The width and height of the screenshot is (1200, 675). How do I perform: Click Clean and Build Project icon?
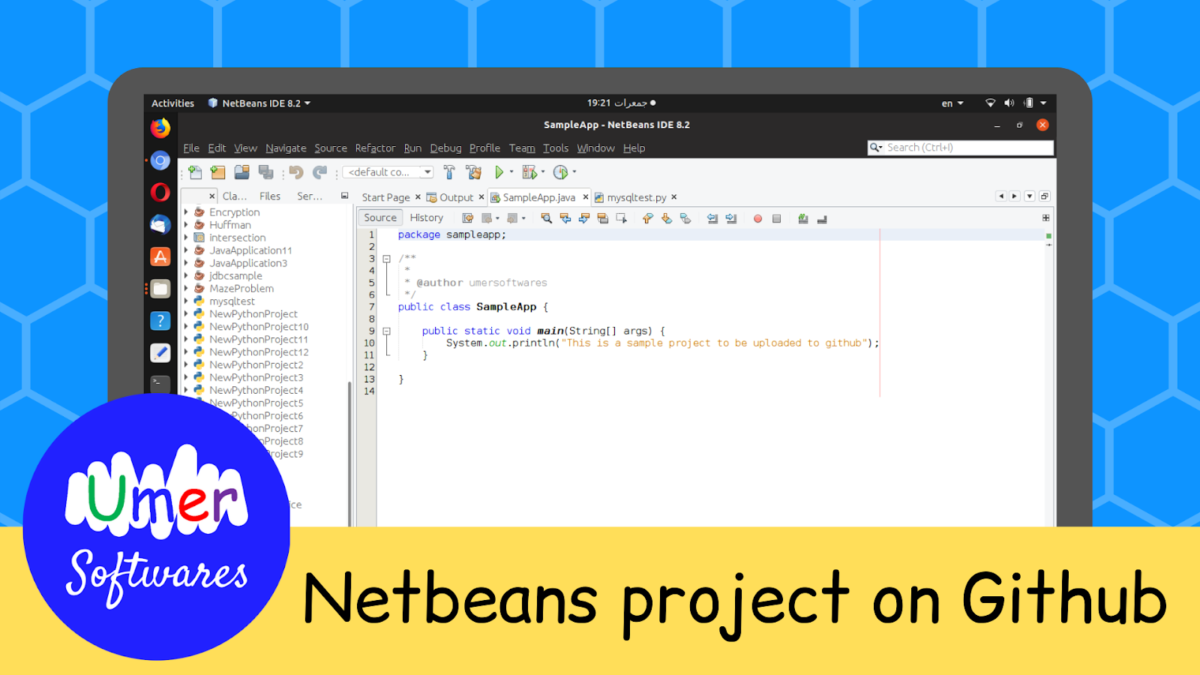click(474, 173)
